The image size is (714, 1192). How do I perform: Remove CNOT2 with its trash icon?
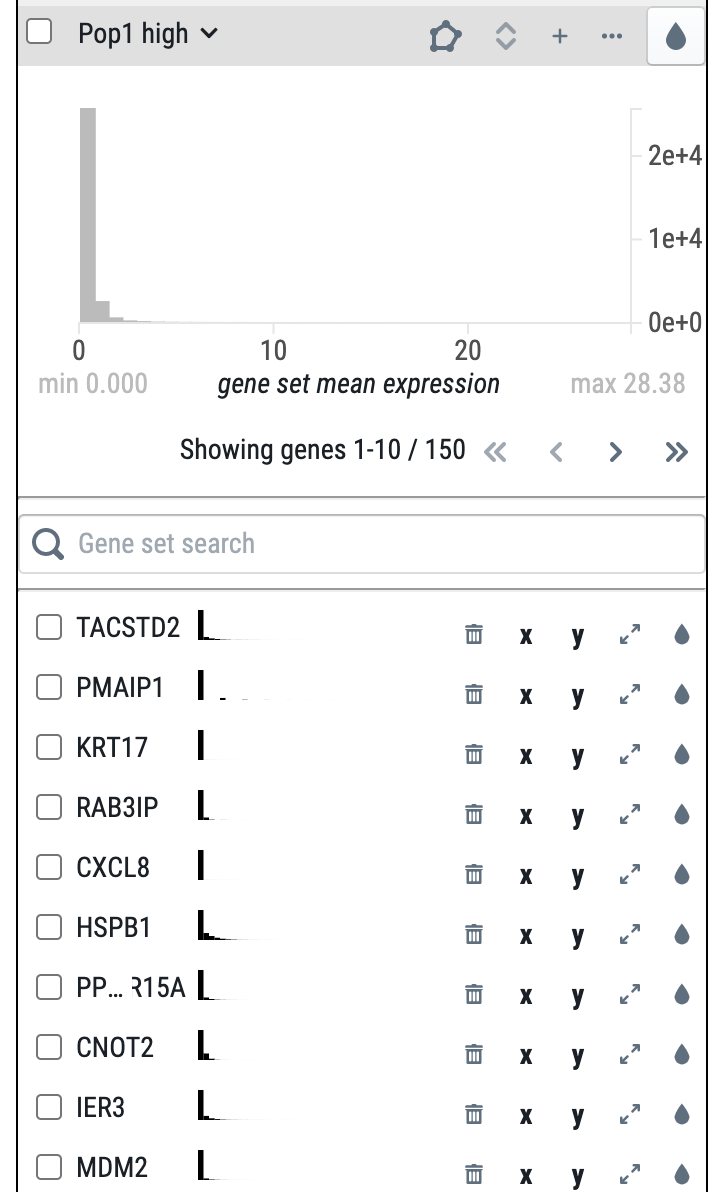point(473,1054)
